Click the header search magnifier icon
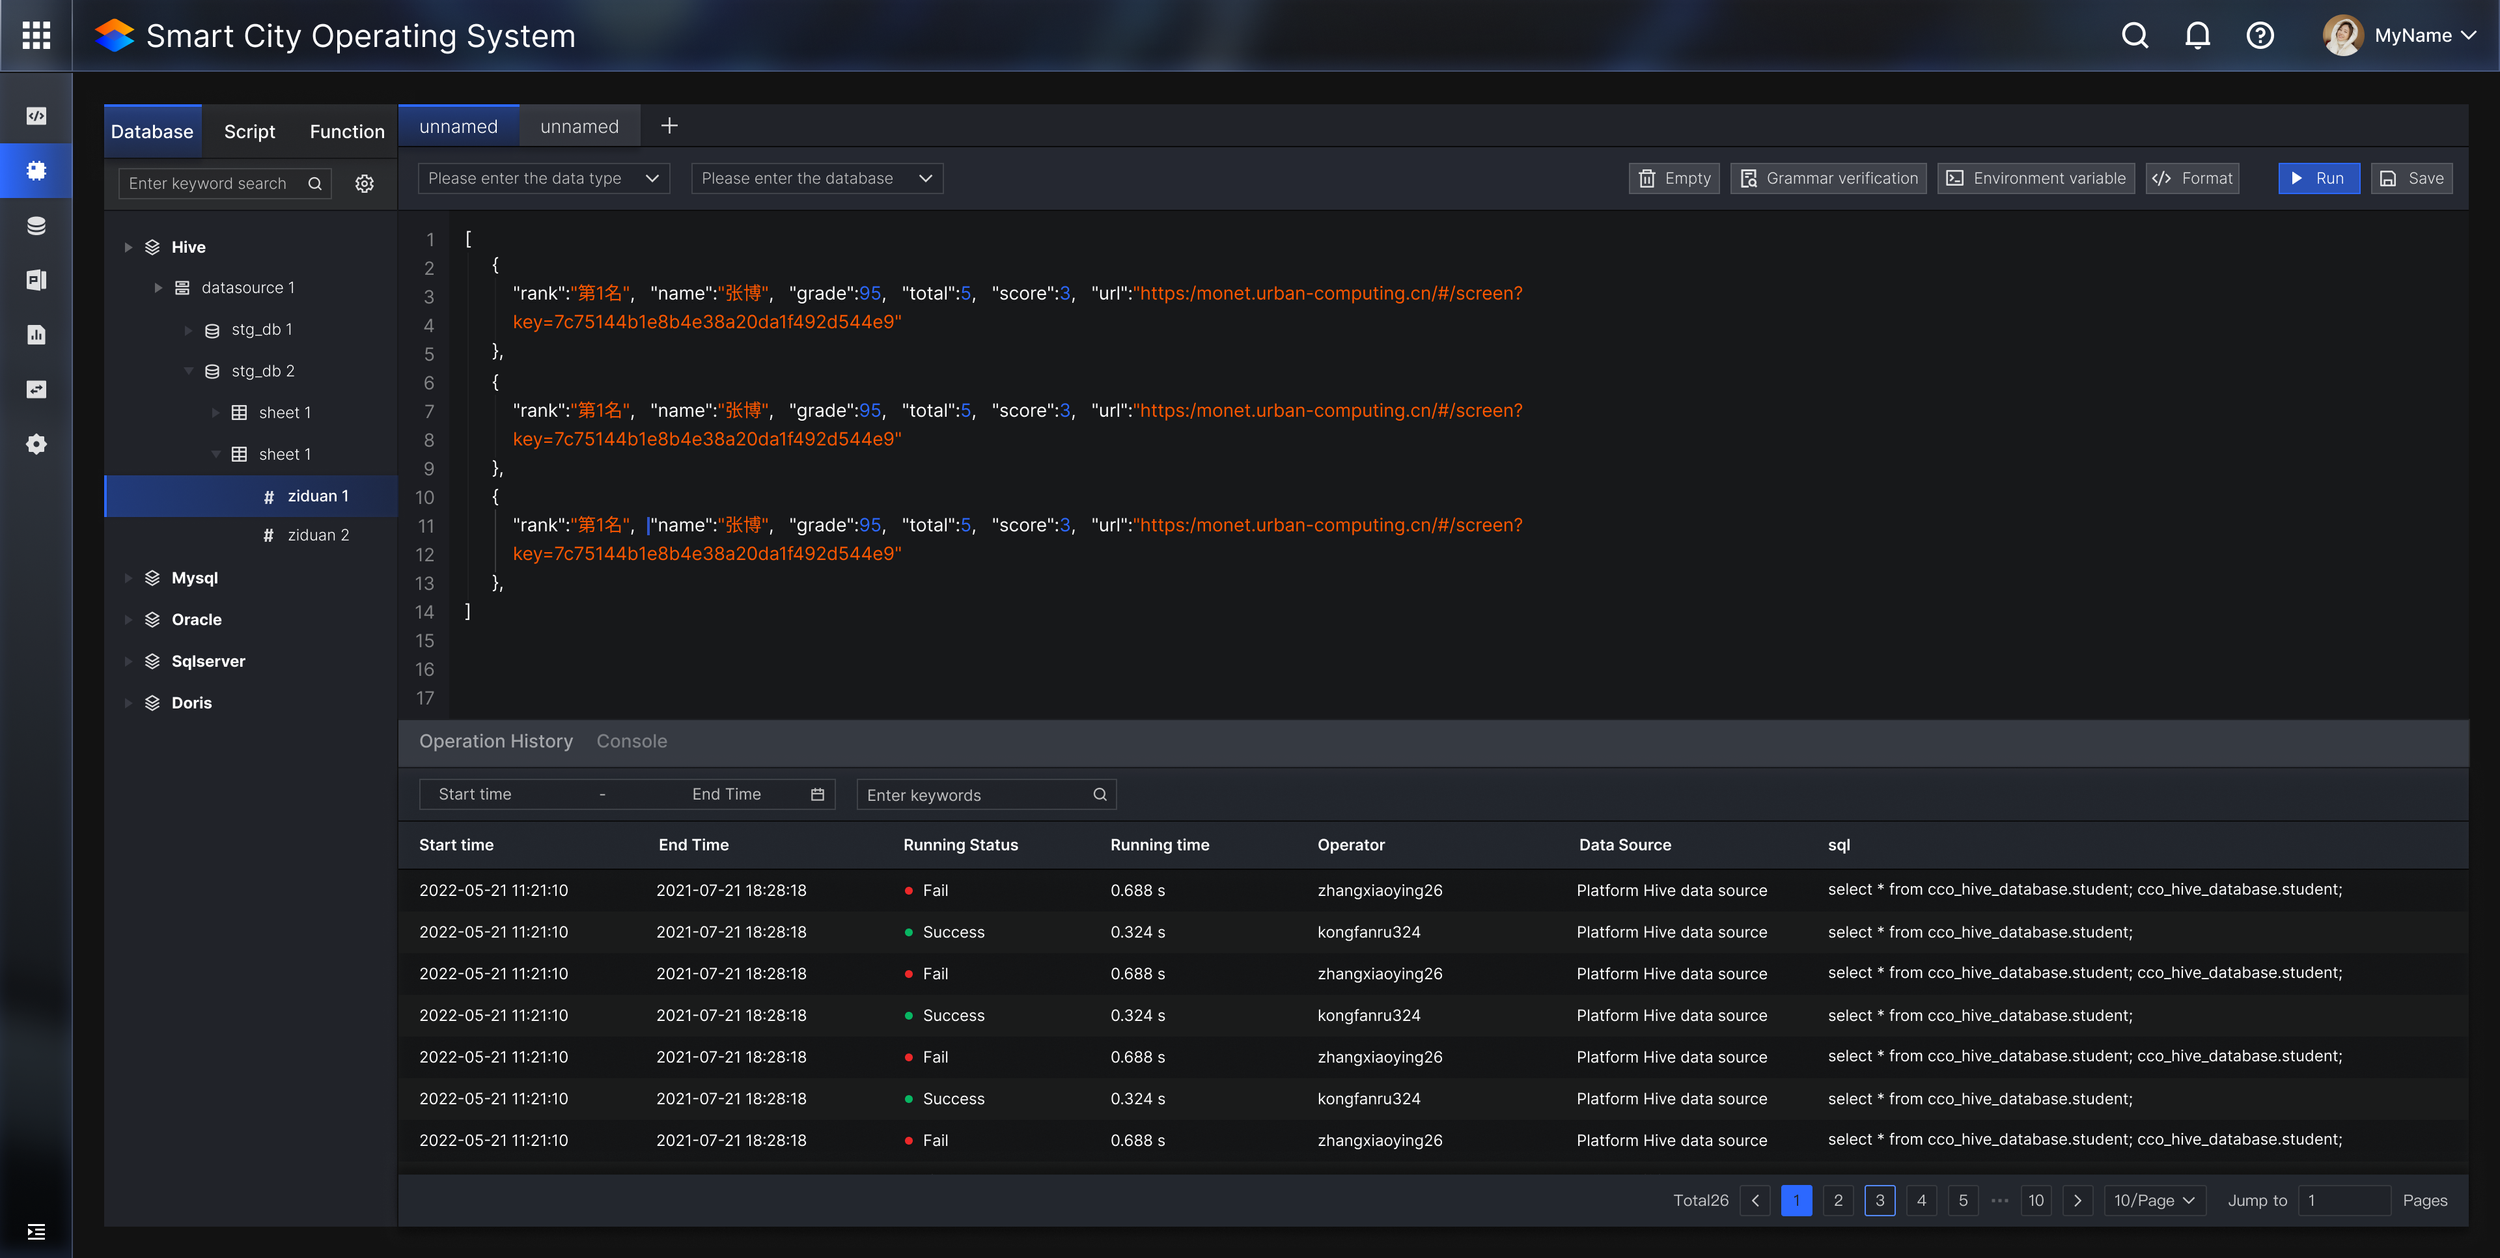Screen dimensions: 2500x1258 (2134, 36)
